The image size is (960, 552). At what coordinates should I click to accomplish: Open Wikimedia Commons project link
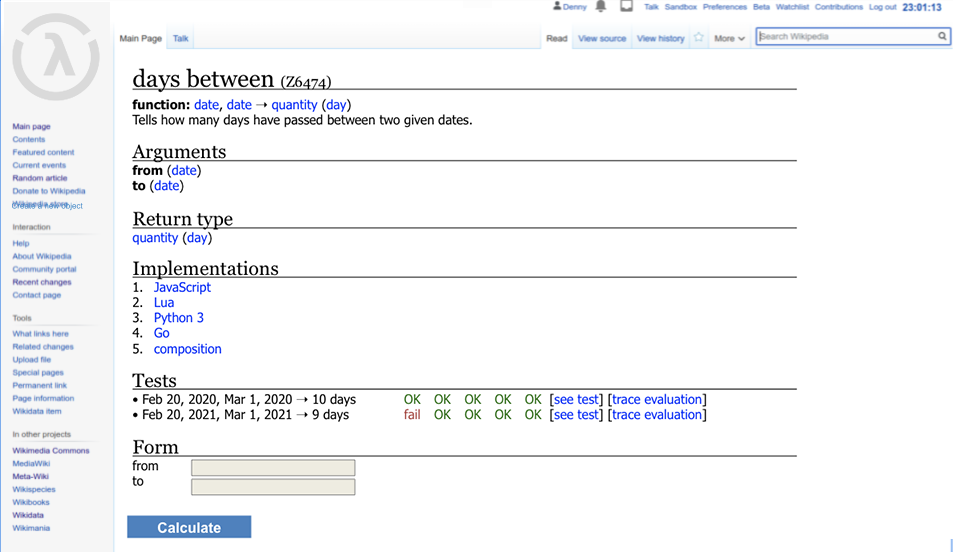51,450
